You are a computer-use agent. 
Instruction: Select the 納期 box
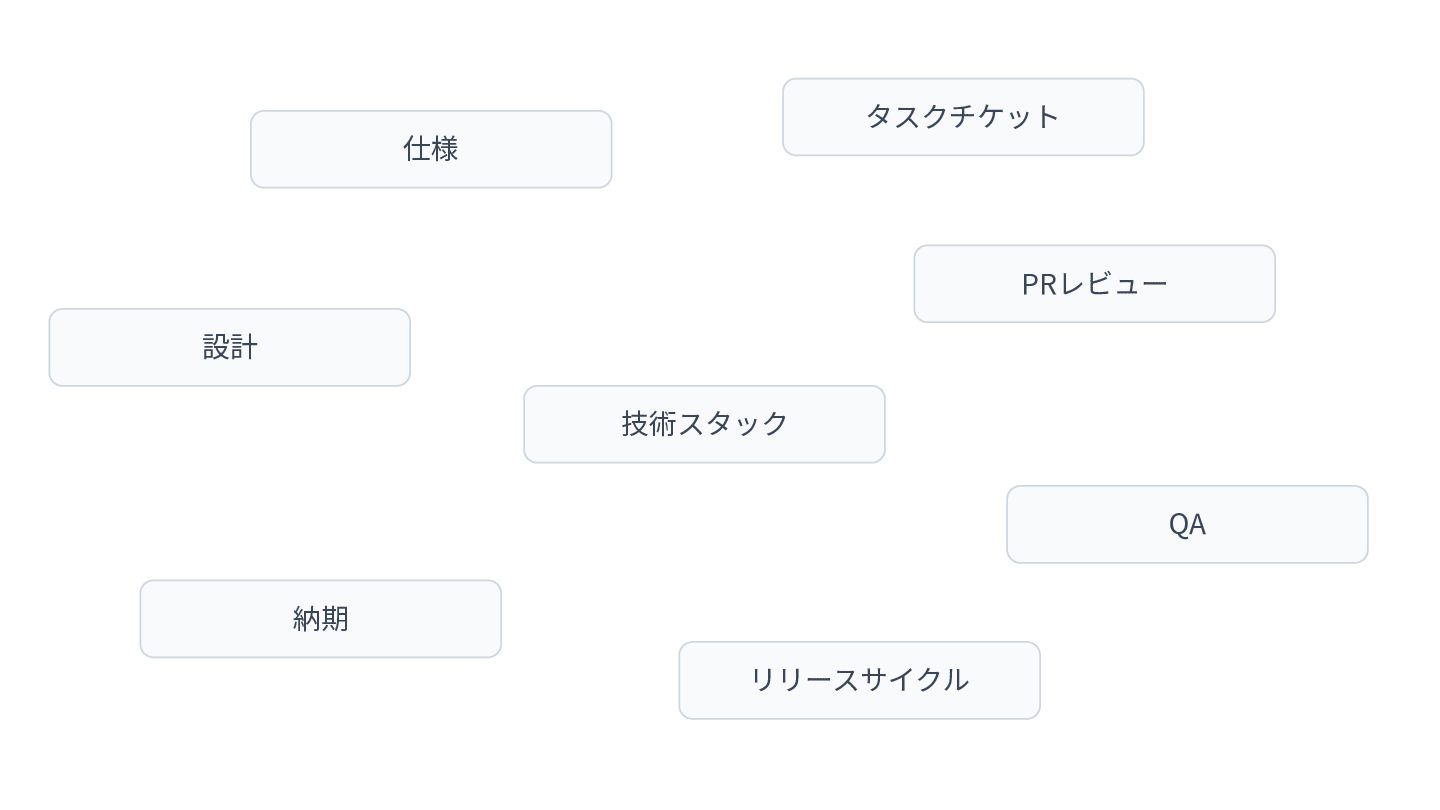click(321, 619)
